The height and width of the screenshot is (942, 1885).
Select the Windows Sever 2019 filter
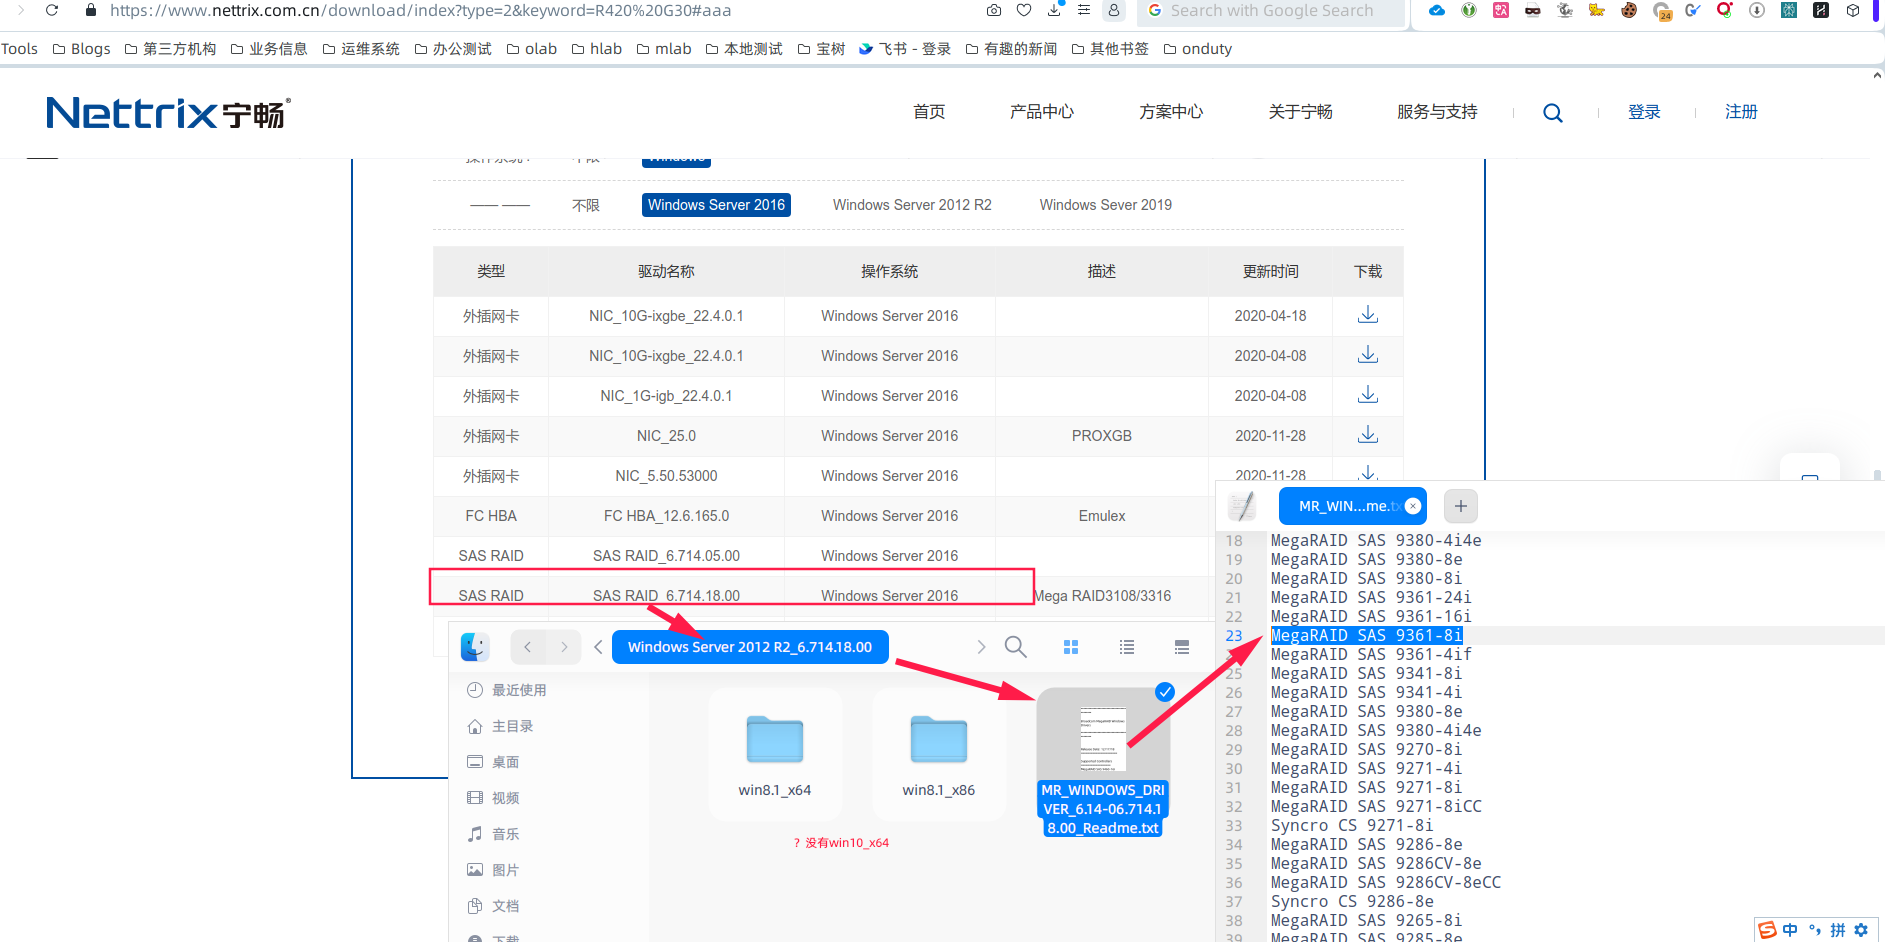click(1105, 205)
